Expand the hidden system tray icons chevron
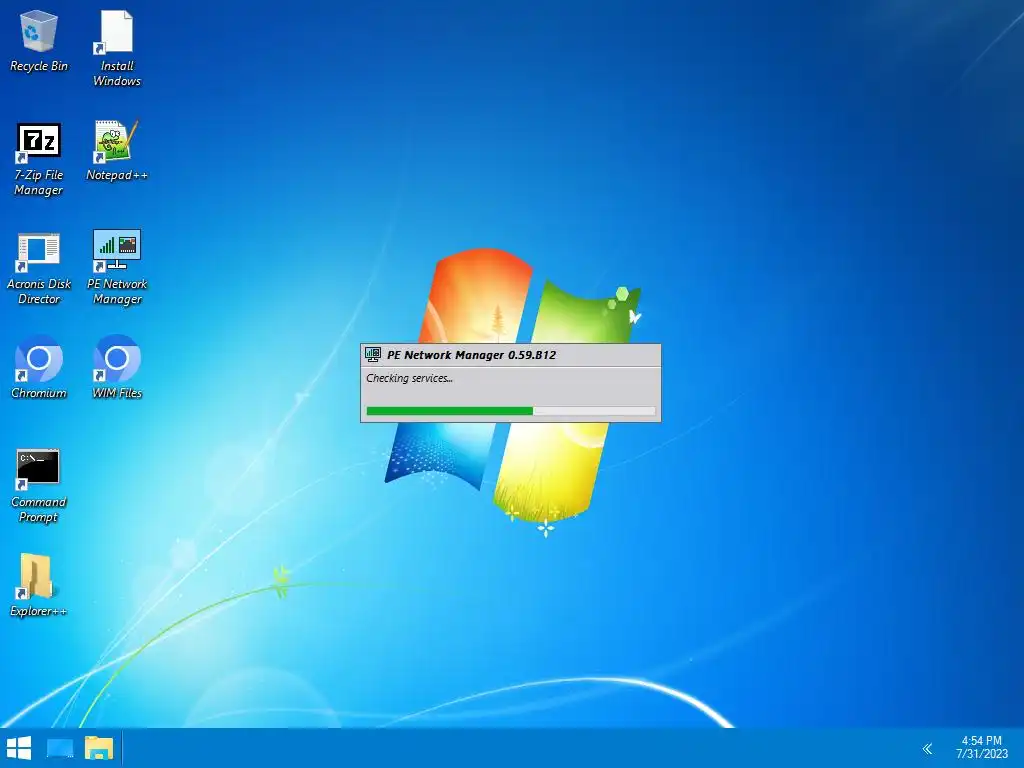The height and width of the screenshot is (768, 1024). pos(927,748)
